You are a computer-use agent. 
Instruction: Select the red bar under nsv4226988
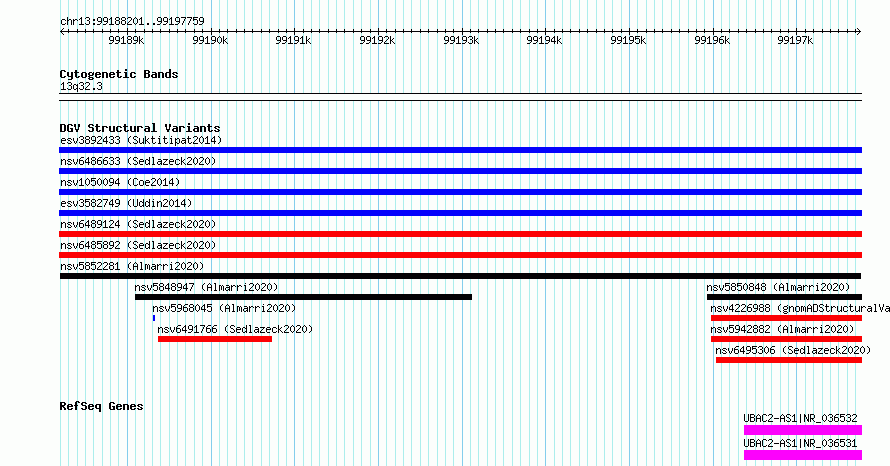786,318
